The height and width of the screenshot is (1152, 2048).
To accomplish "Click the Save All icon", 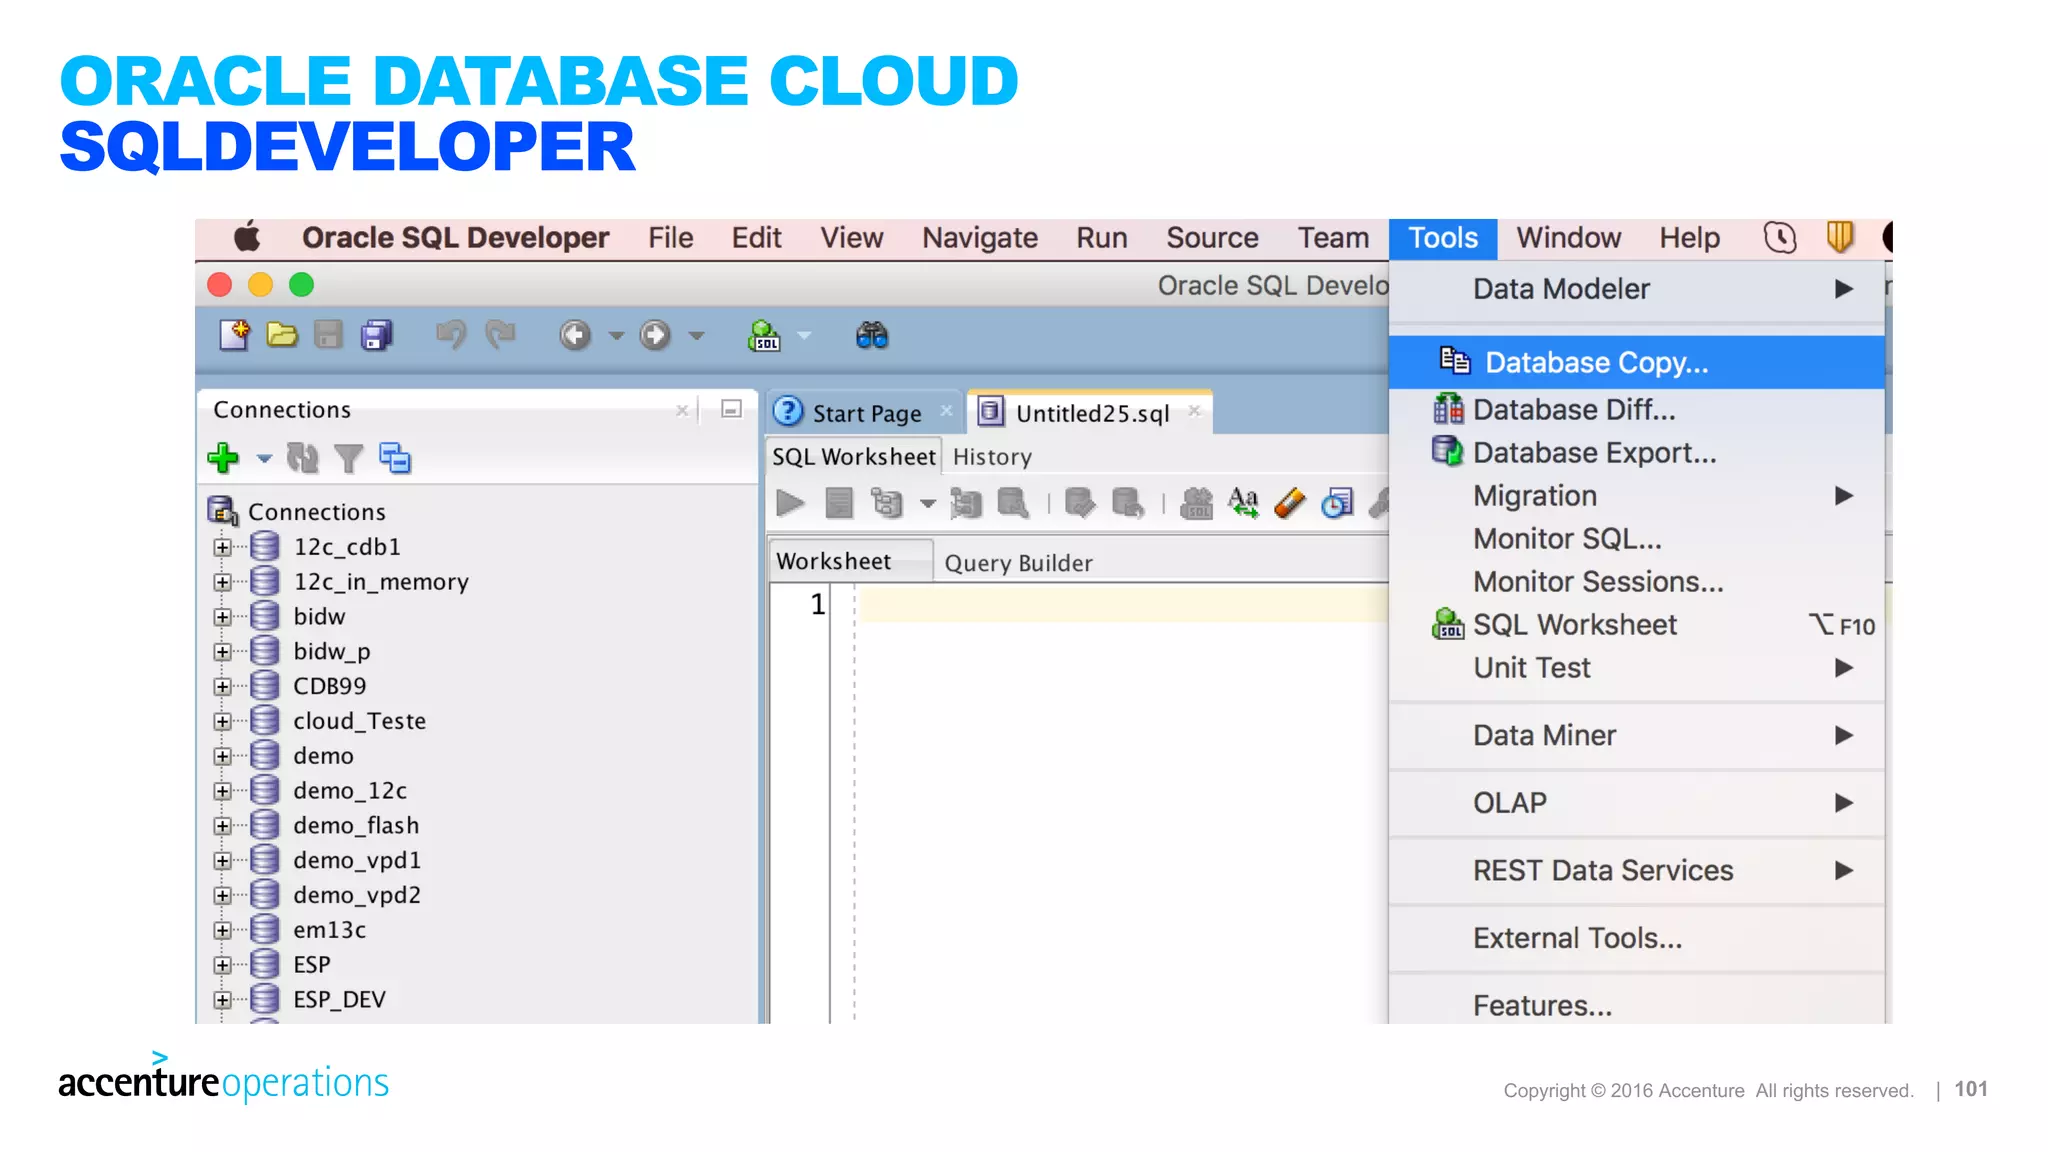I will (x=377, y=335).
